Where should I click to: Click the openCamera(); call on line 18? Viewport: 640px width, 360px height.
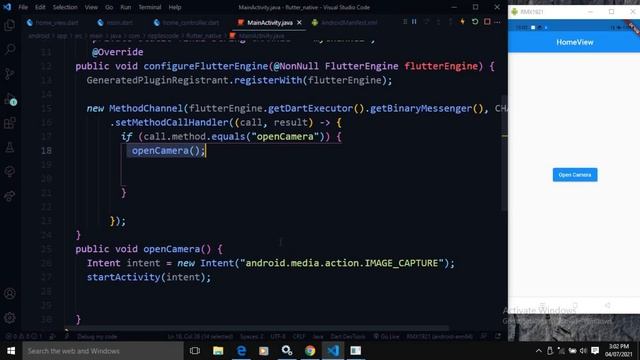(x=168, y=151)
